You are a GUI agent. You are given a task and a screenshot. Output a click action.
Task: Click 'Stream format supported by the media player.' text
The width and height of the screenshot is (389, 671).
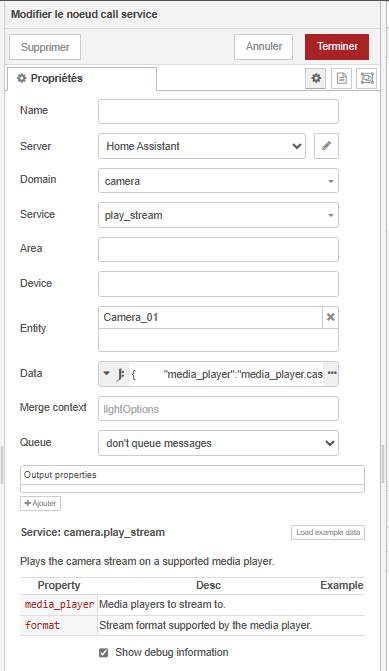(205, 625)
